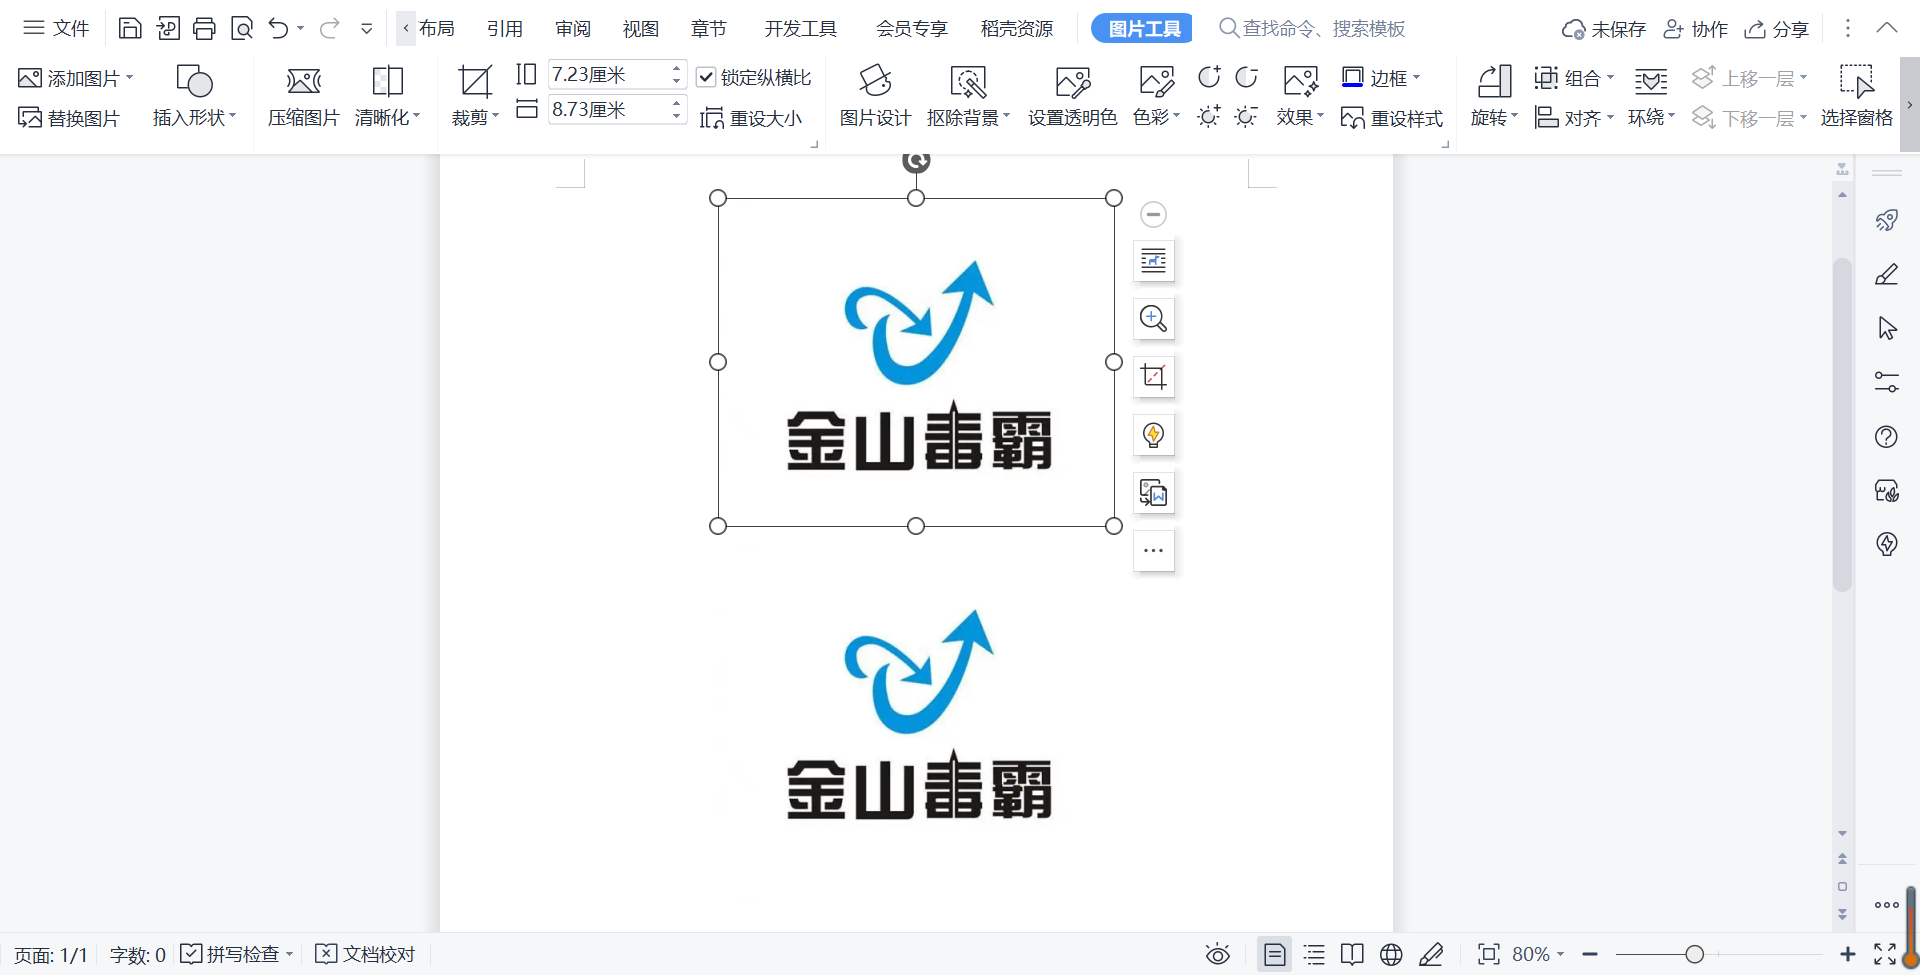Switch to outline view icon in status bar

(1314, 955)
